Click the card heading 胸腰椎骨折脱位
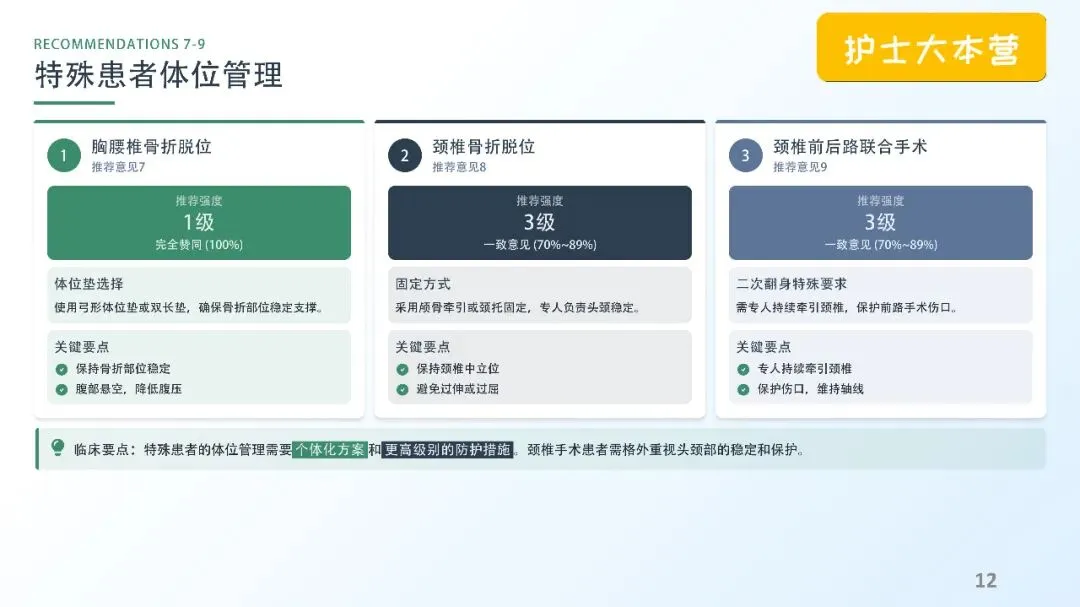This screenshot has height=607, width=1080. [x=152, y=147]
